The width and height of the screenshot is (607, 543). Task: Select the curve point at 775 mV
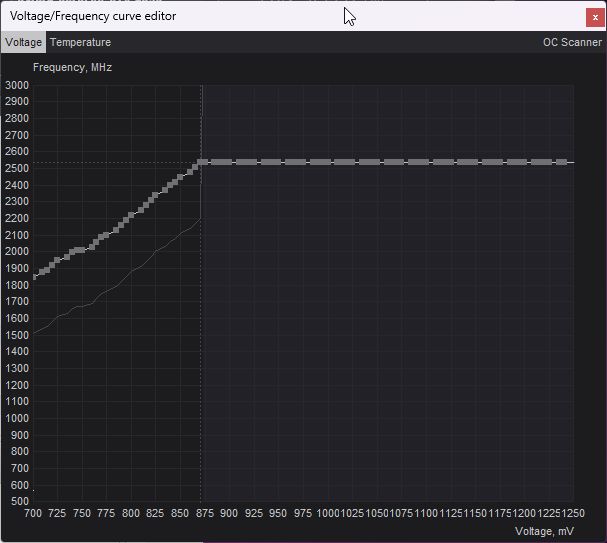tap(106, 235)
